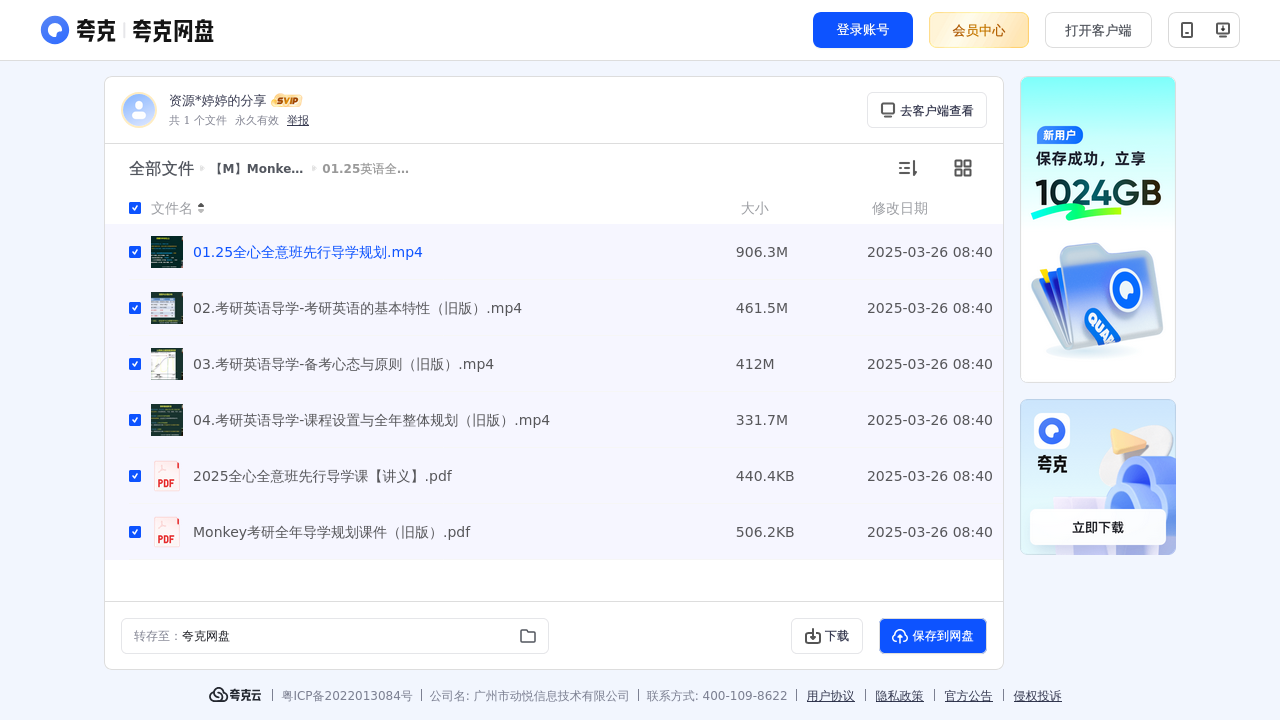Uncheck 2025全心全意班先行导学课 pdf checkbox
This screenshot has height=720, width=1280.
tap(135, 476)
